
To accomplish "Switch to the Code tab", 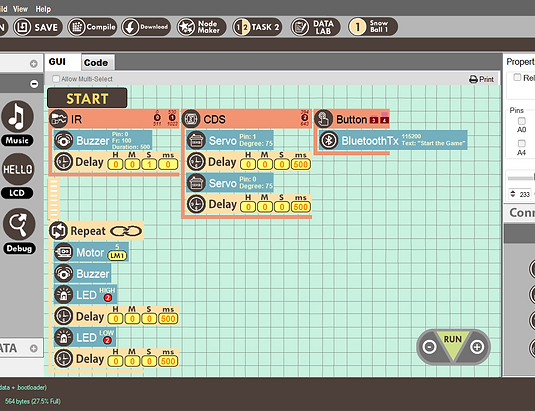I will point(97,63).
